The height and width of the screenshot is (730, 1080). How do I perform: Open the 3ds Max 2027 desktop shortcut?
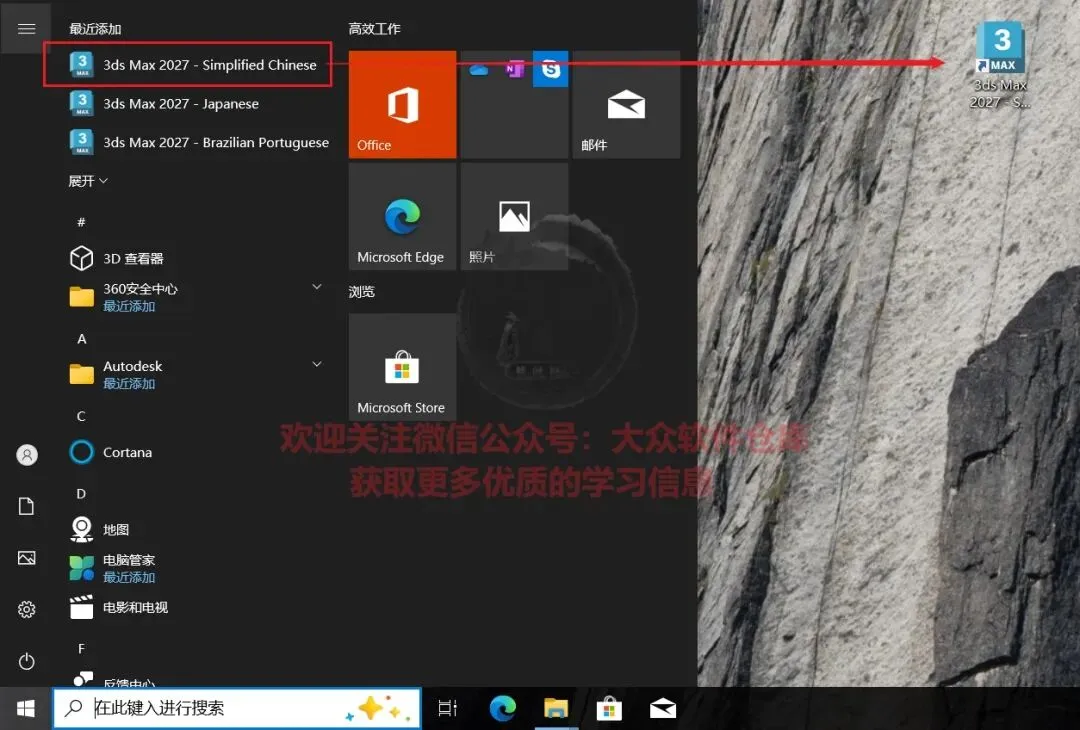(1000, 66)
